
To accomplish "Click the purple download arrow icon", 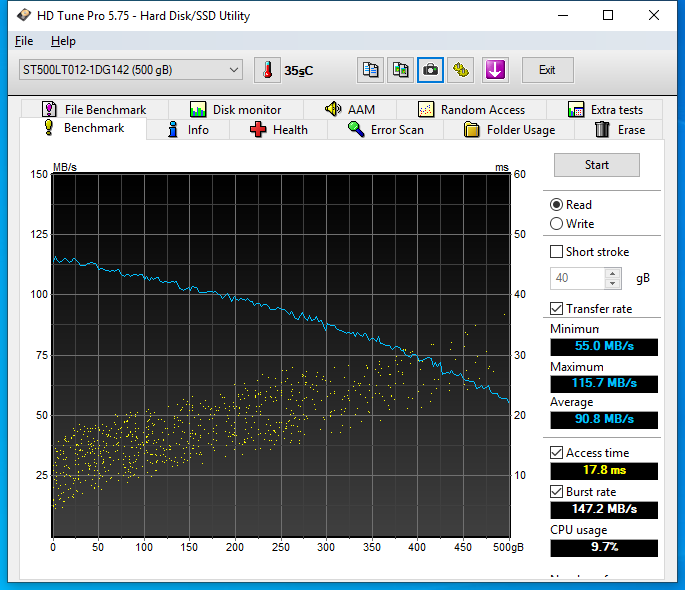I will [x=495, y=70].
